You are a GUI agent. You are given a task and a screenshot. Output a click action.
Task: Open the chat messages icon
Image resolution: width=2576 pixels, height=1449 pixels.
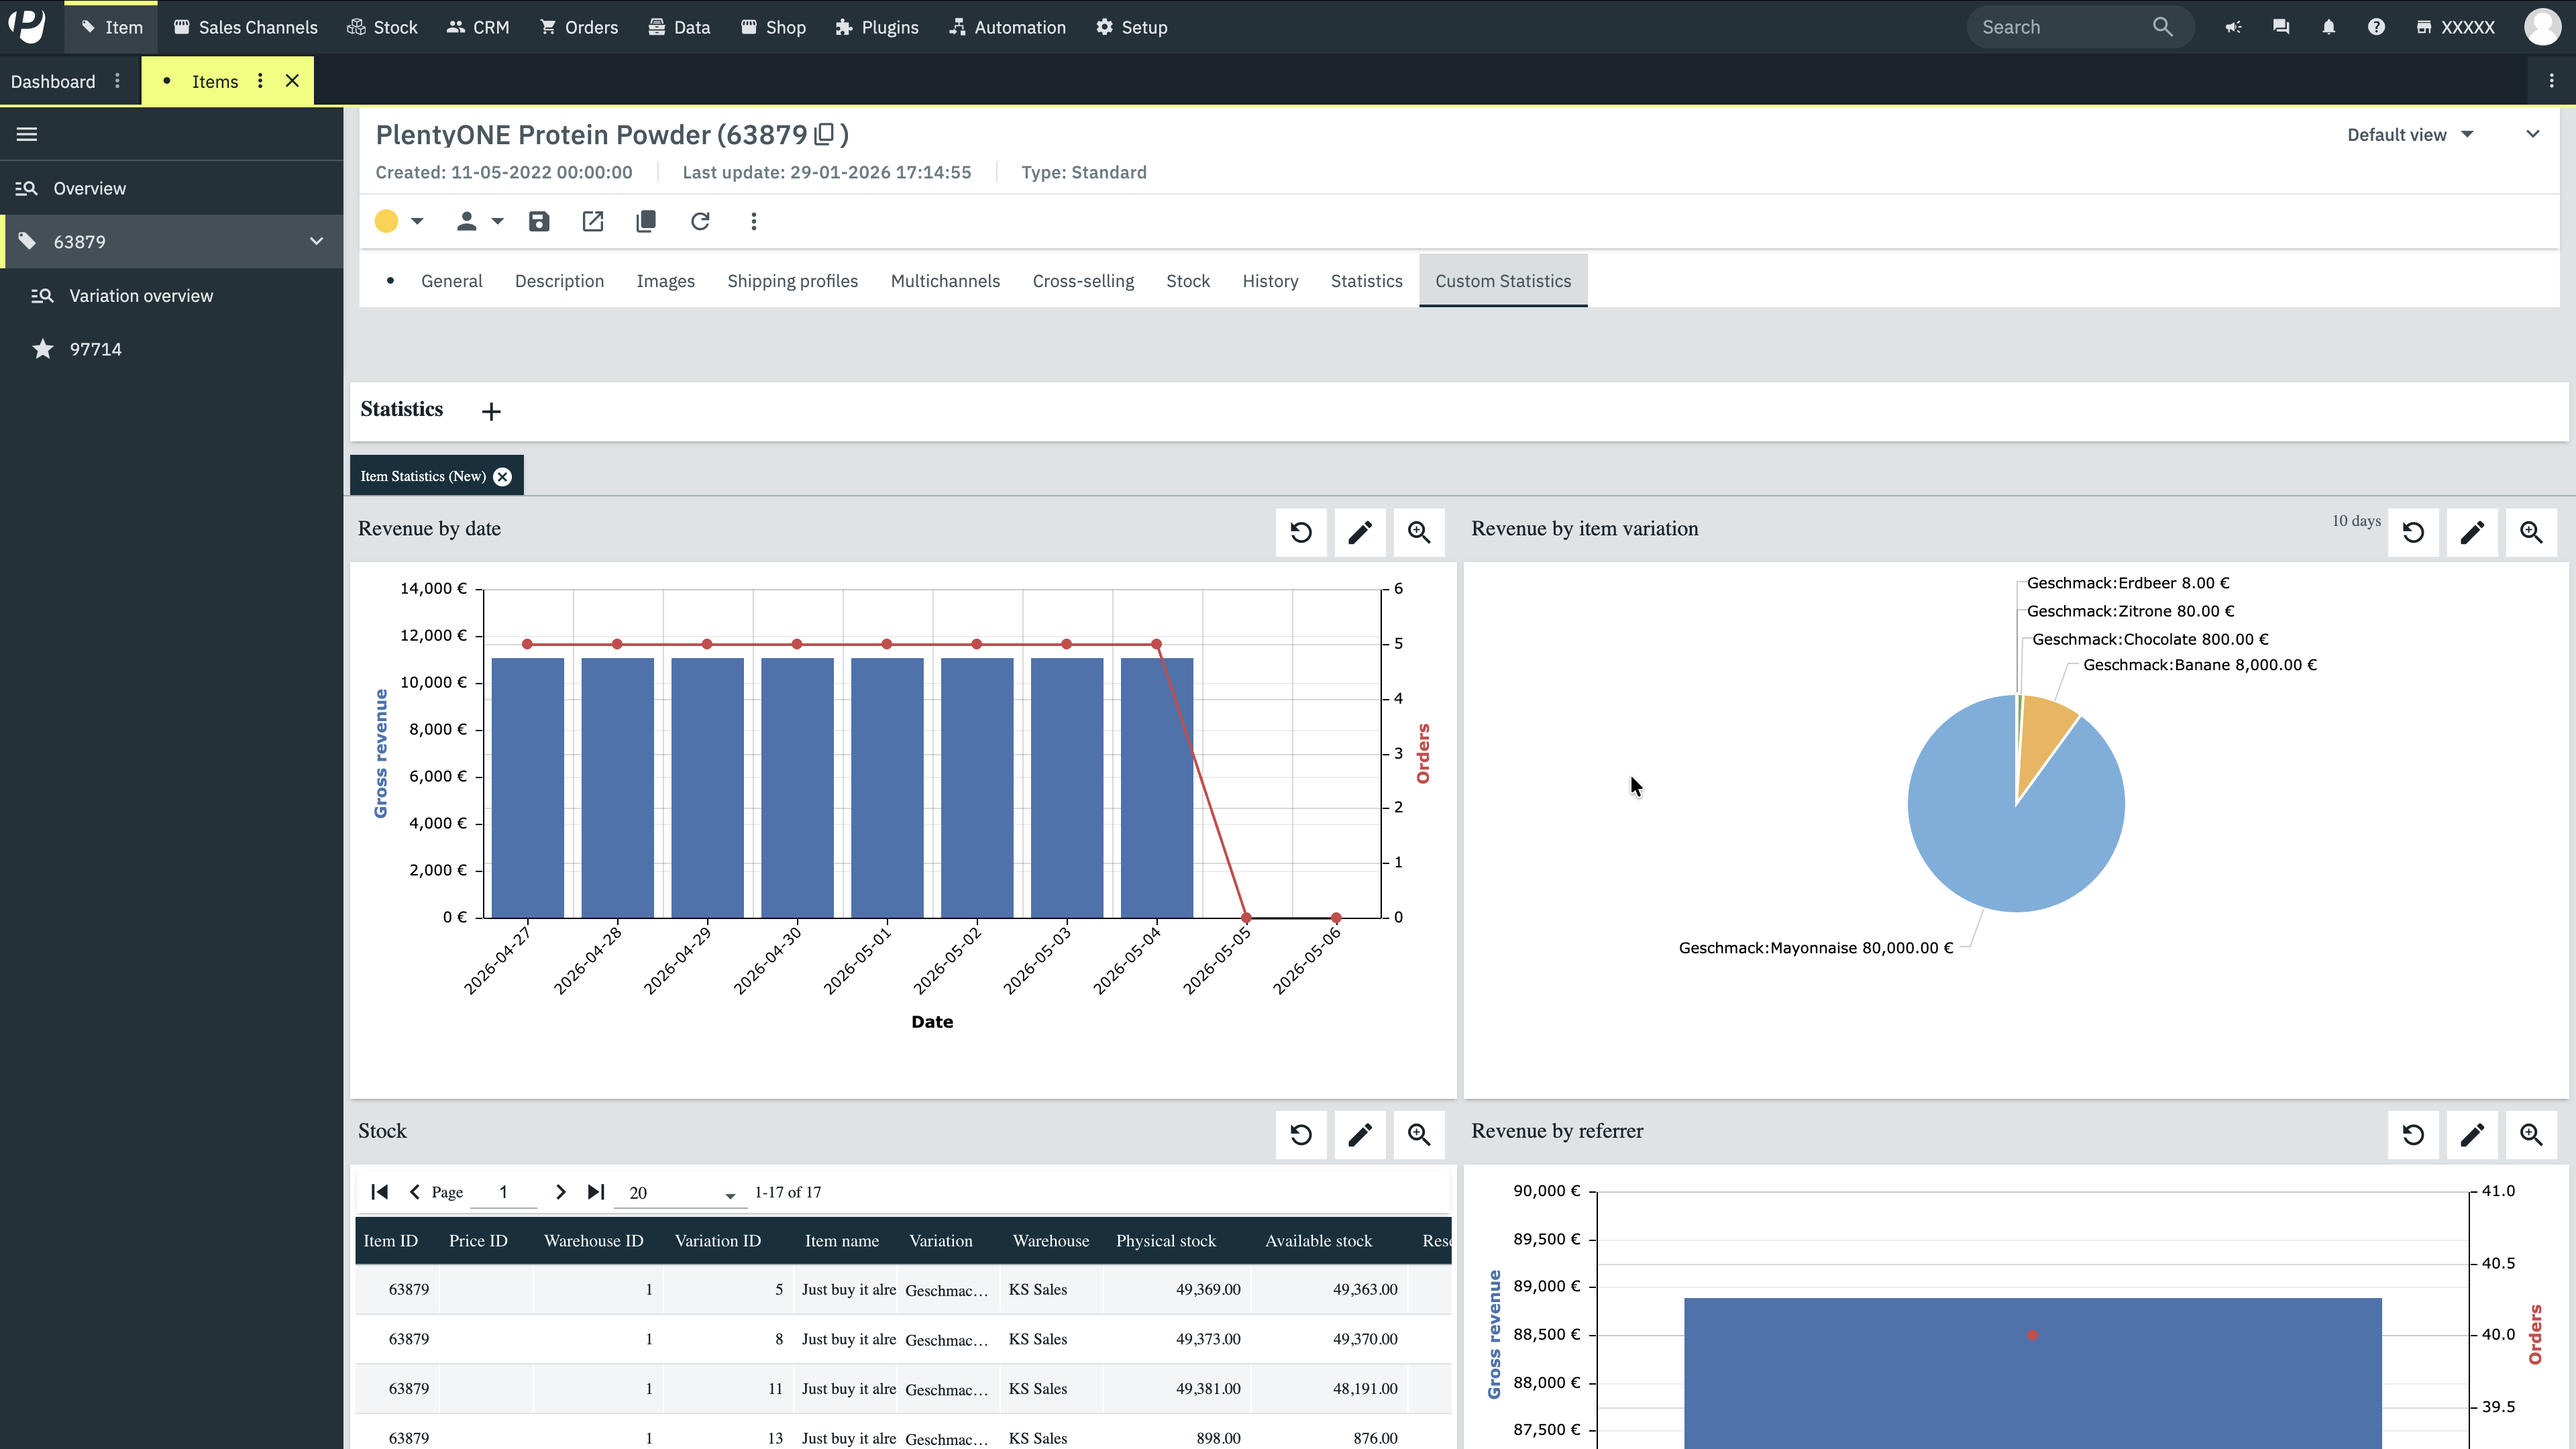click(2281, 27)
